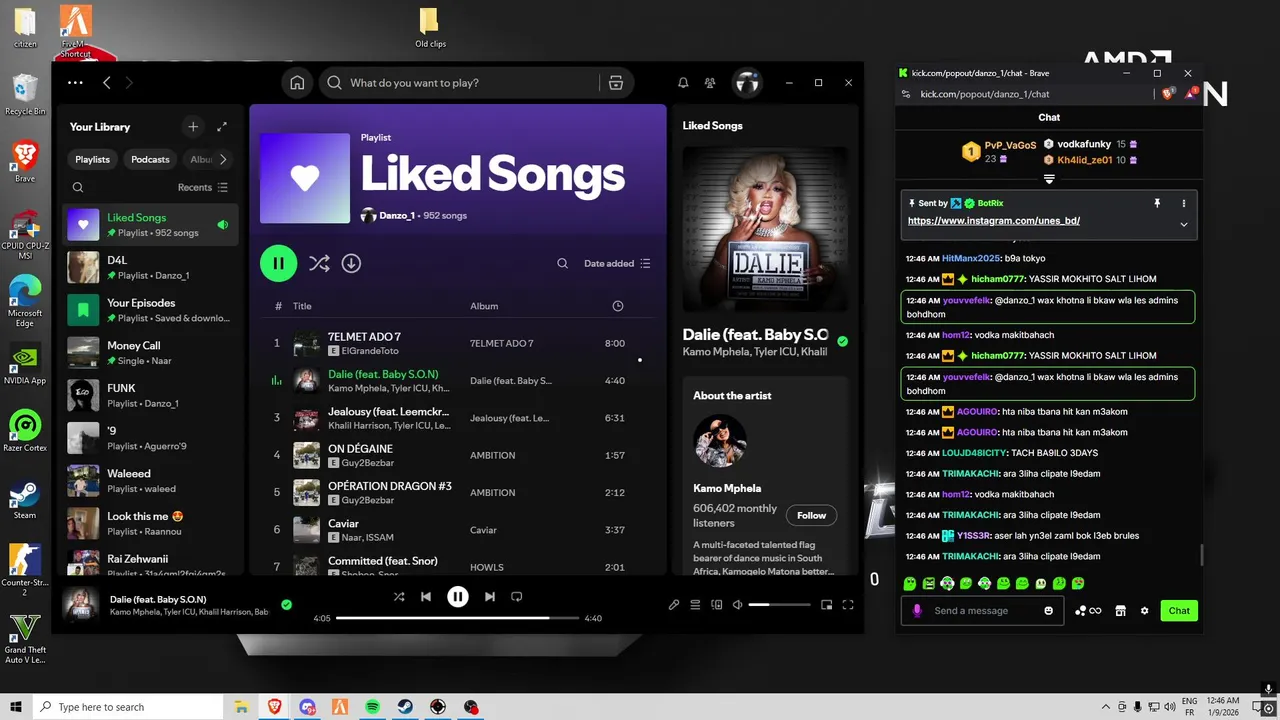Open the Kick chat settings gear
This screenshot has height=720, width=1280.
(1145, 611)
